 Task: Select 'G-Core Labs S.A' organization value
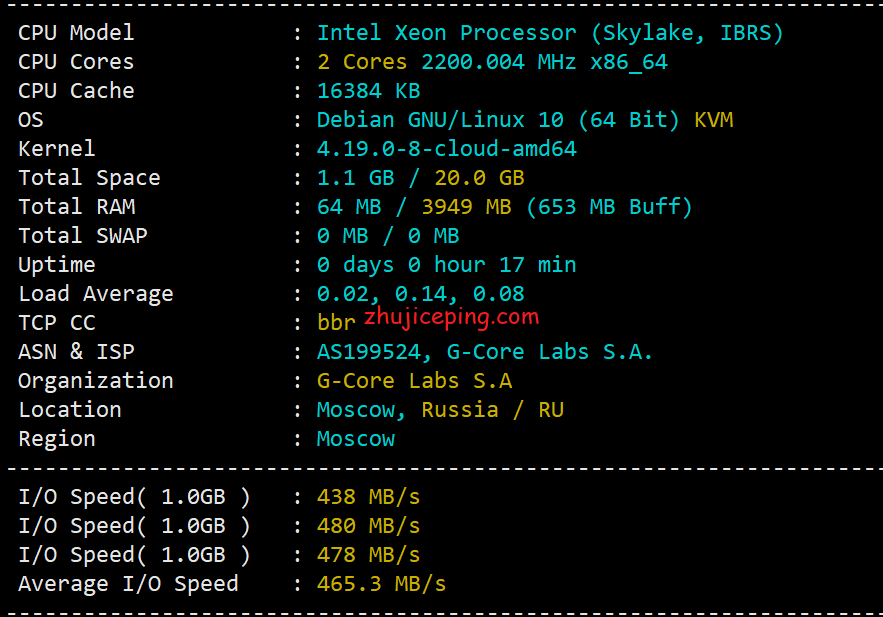point(414,382)
